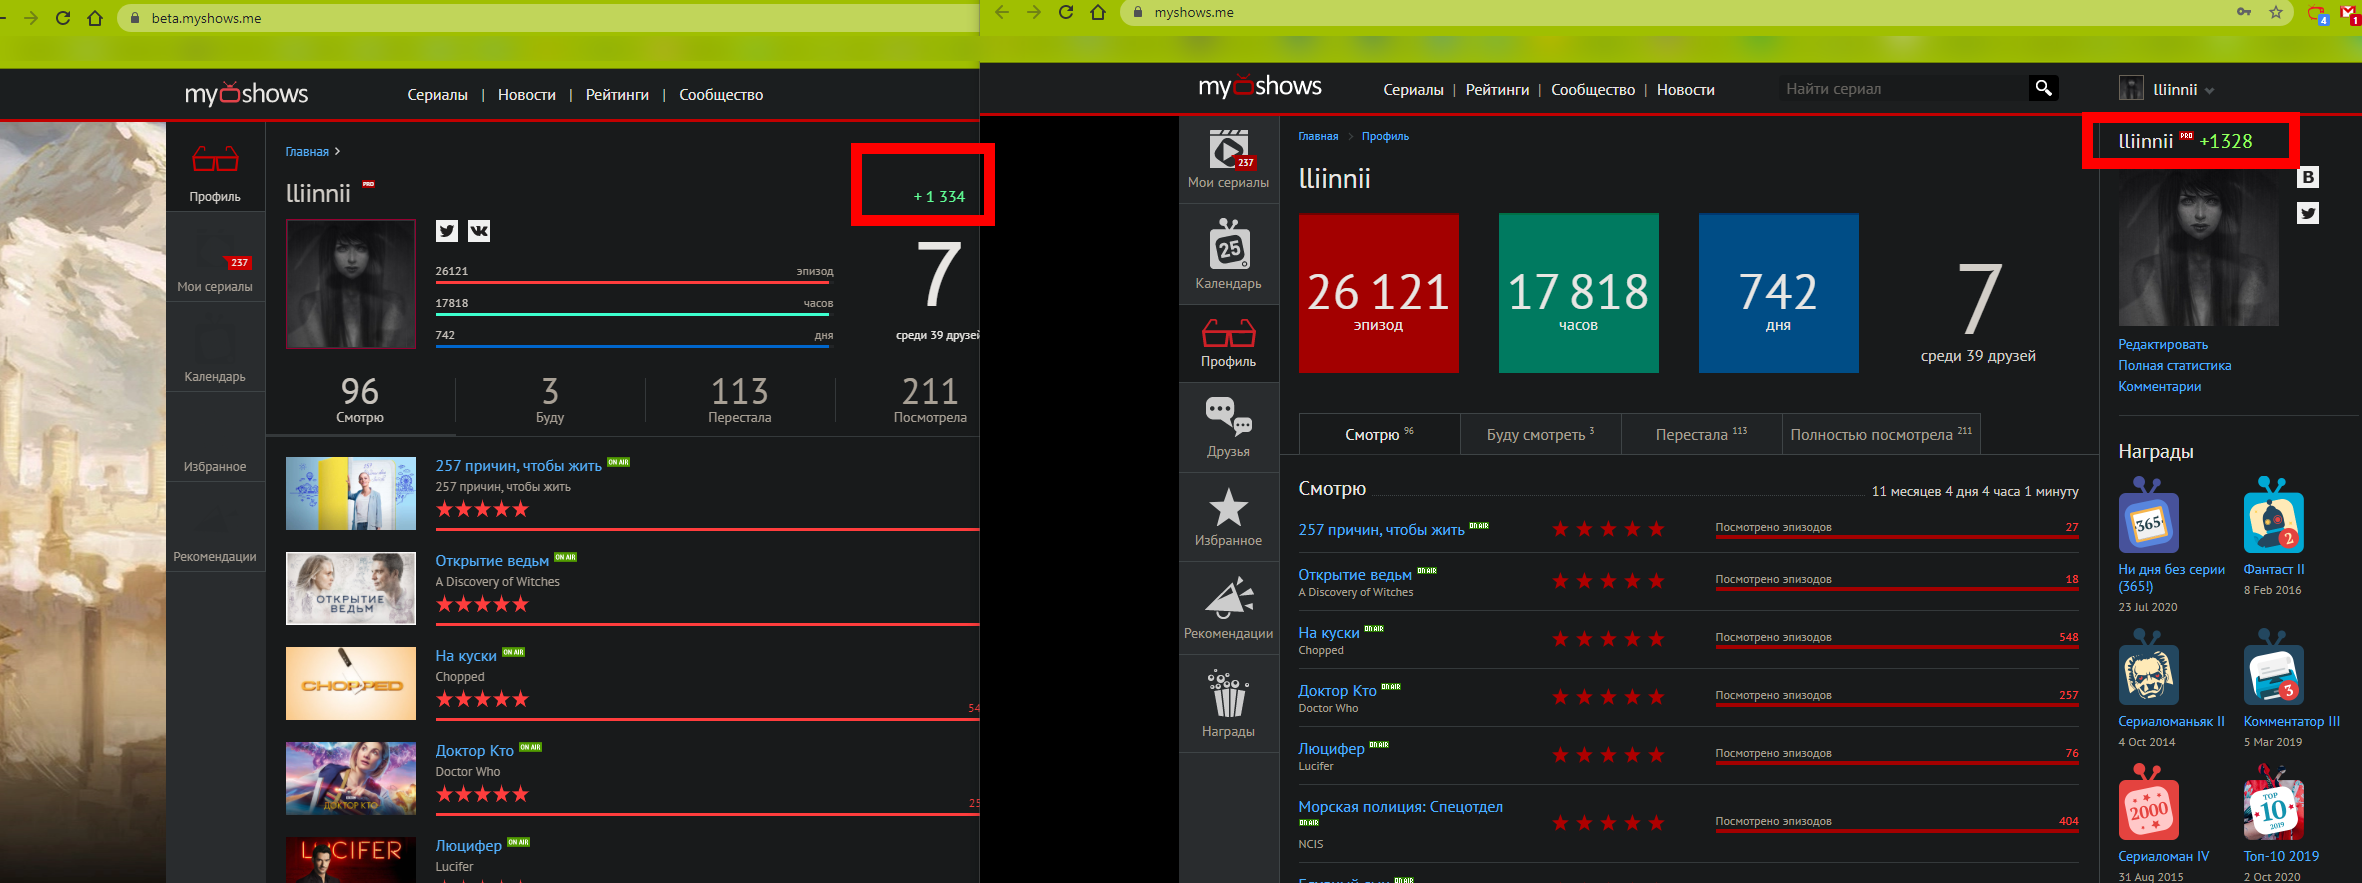This screenshot has width=2362, height=883.
Task: Click Мои сериалы sidebar item in left window
Action: [x=215, y=257]
